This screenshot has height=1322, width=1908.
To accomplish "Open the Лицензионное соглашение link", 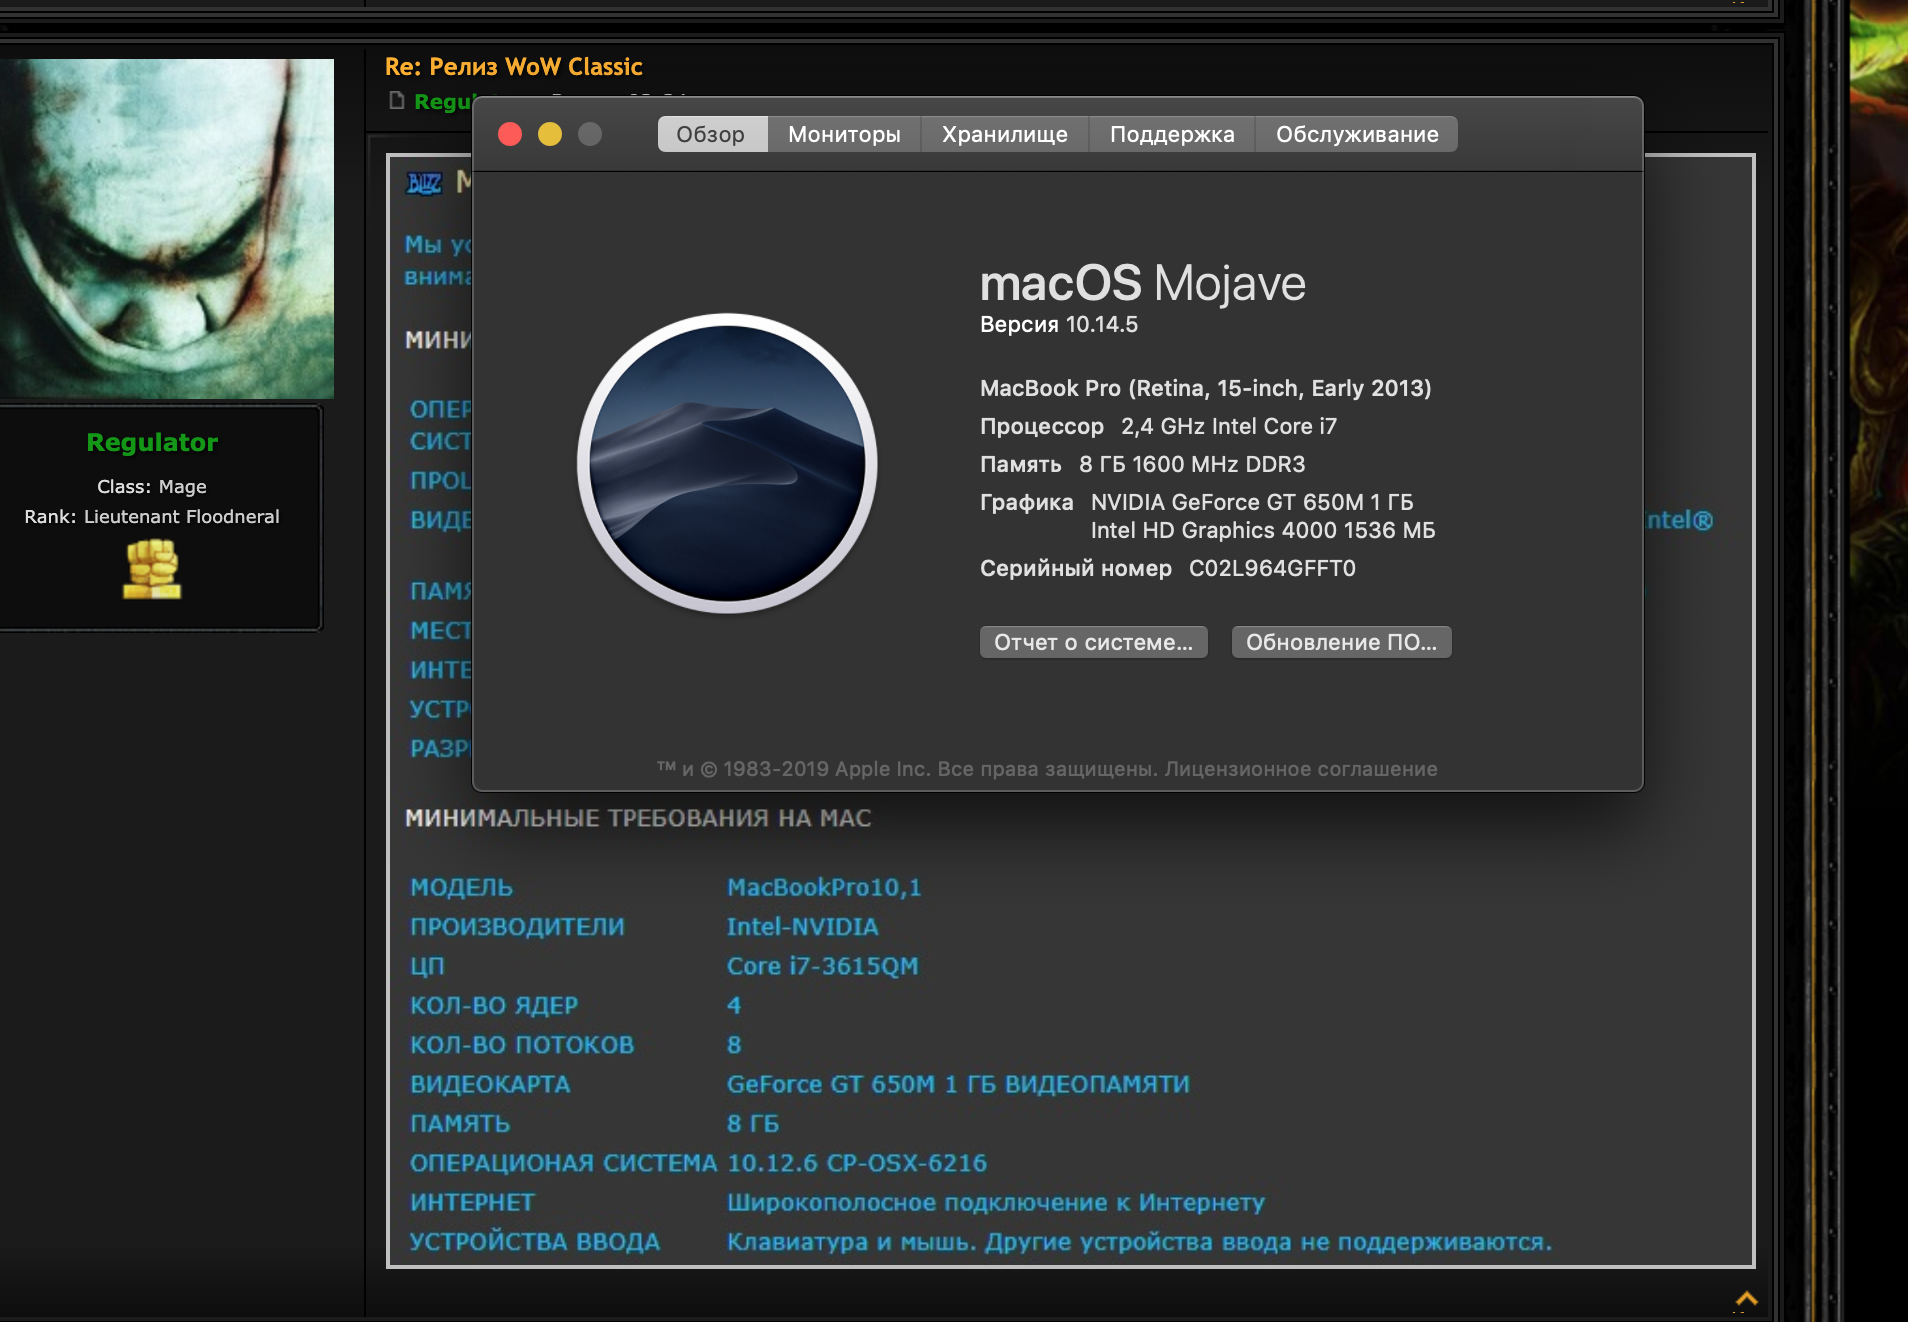I will tap(1300, 769).
